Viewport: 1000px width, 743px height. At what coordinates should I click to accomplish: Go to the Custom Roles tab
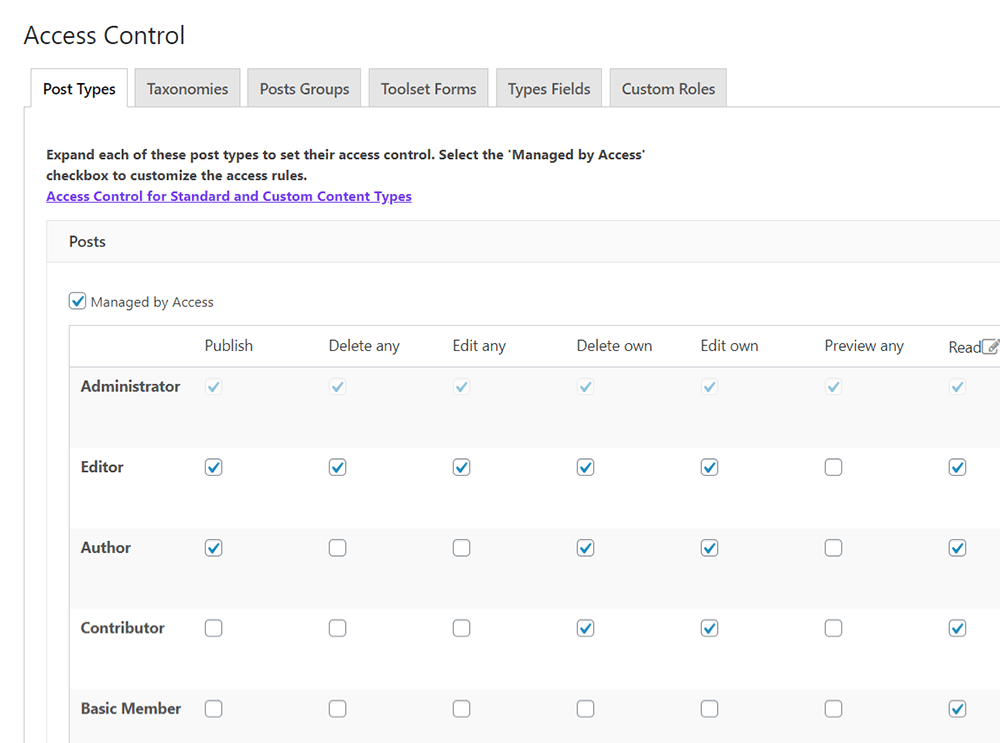coord(668,89)
